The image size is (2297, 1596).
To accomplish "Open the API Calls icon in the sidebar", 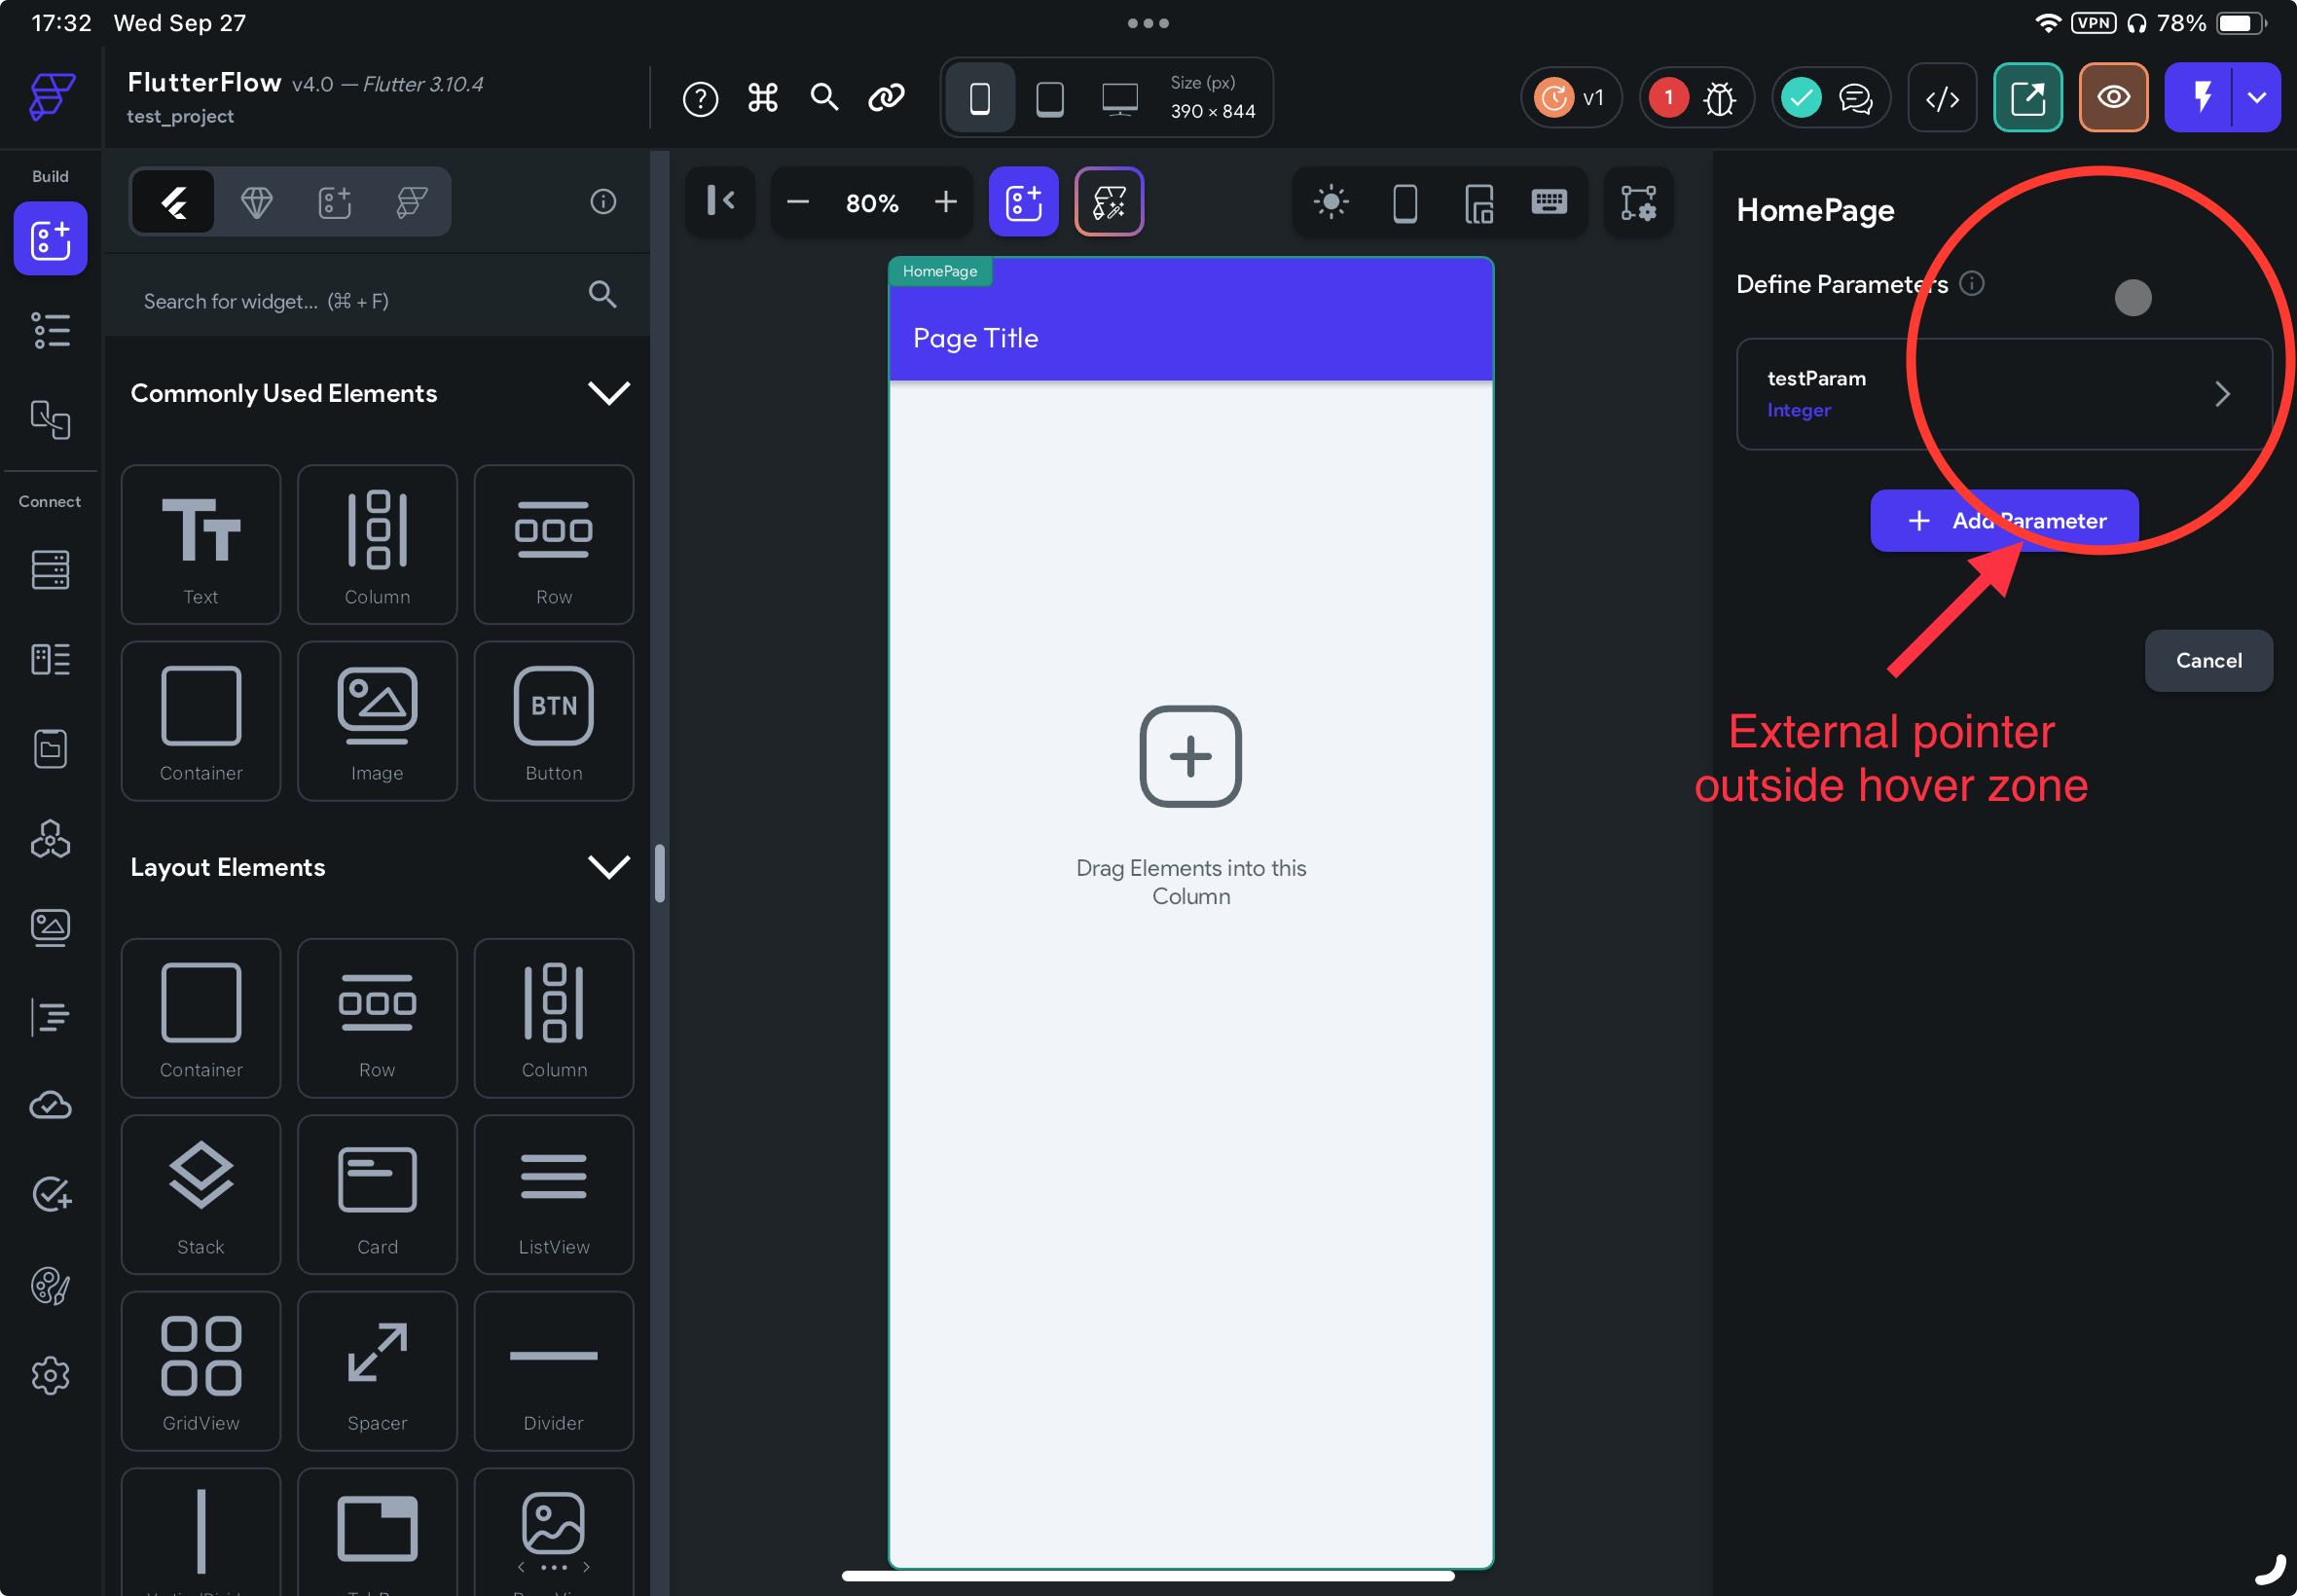I will coord(50,659).
